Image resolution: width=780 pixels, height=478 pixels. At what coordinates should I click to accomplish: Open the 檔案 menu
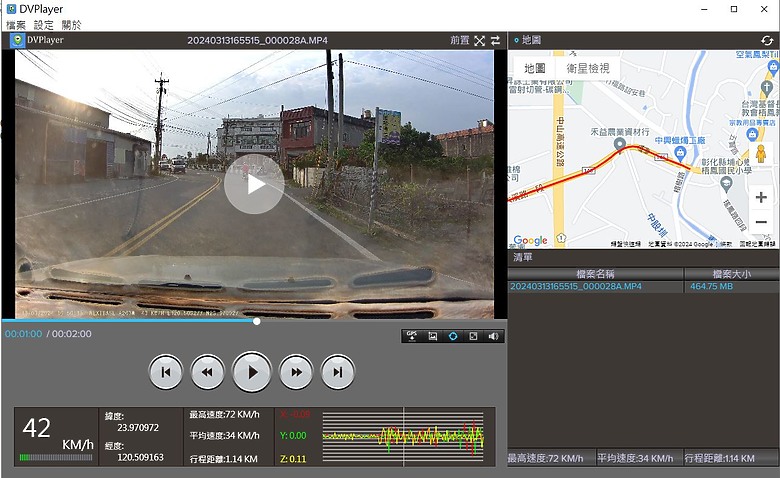pos(15,25)
